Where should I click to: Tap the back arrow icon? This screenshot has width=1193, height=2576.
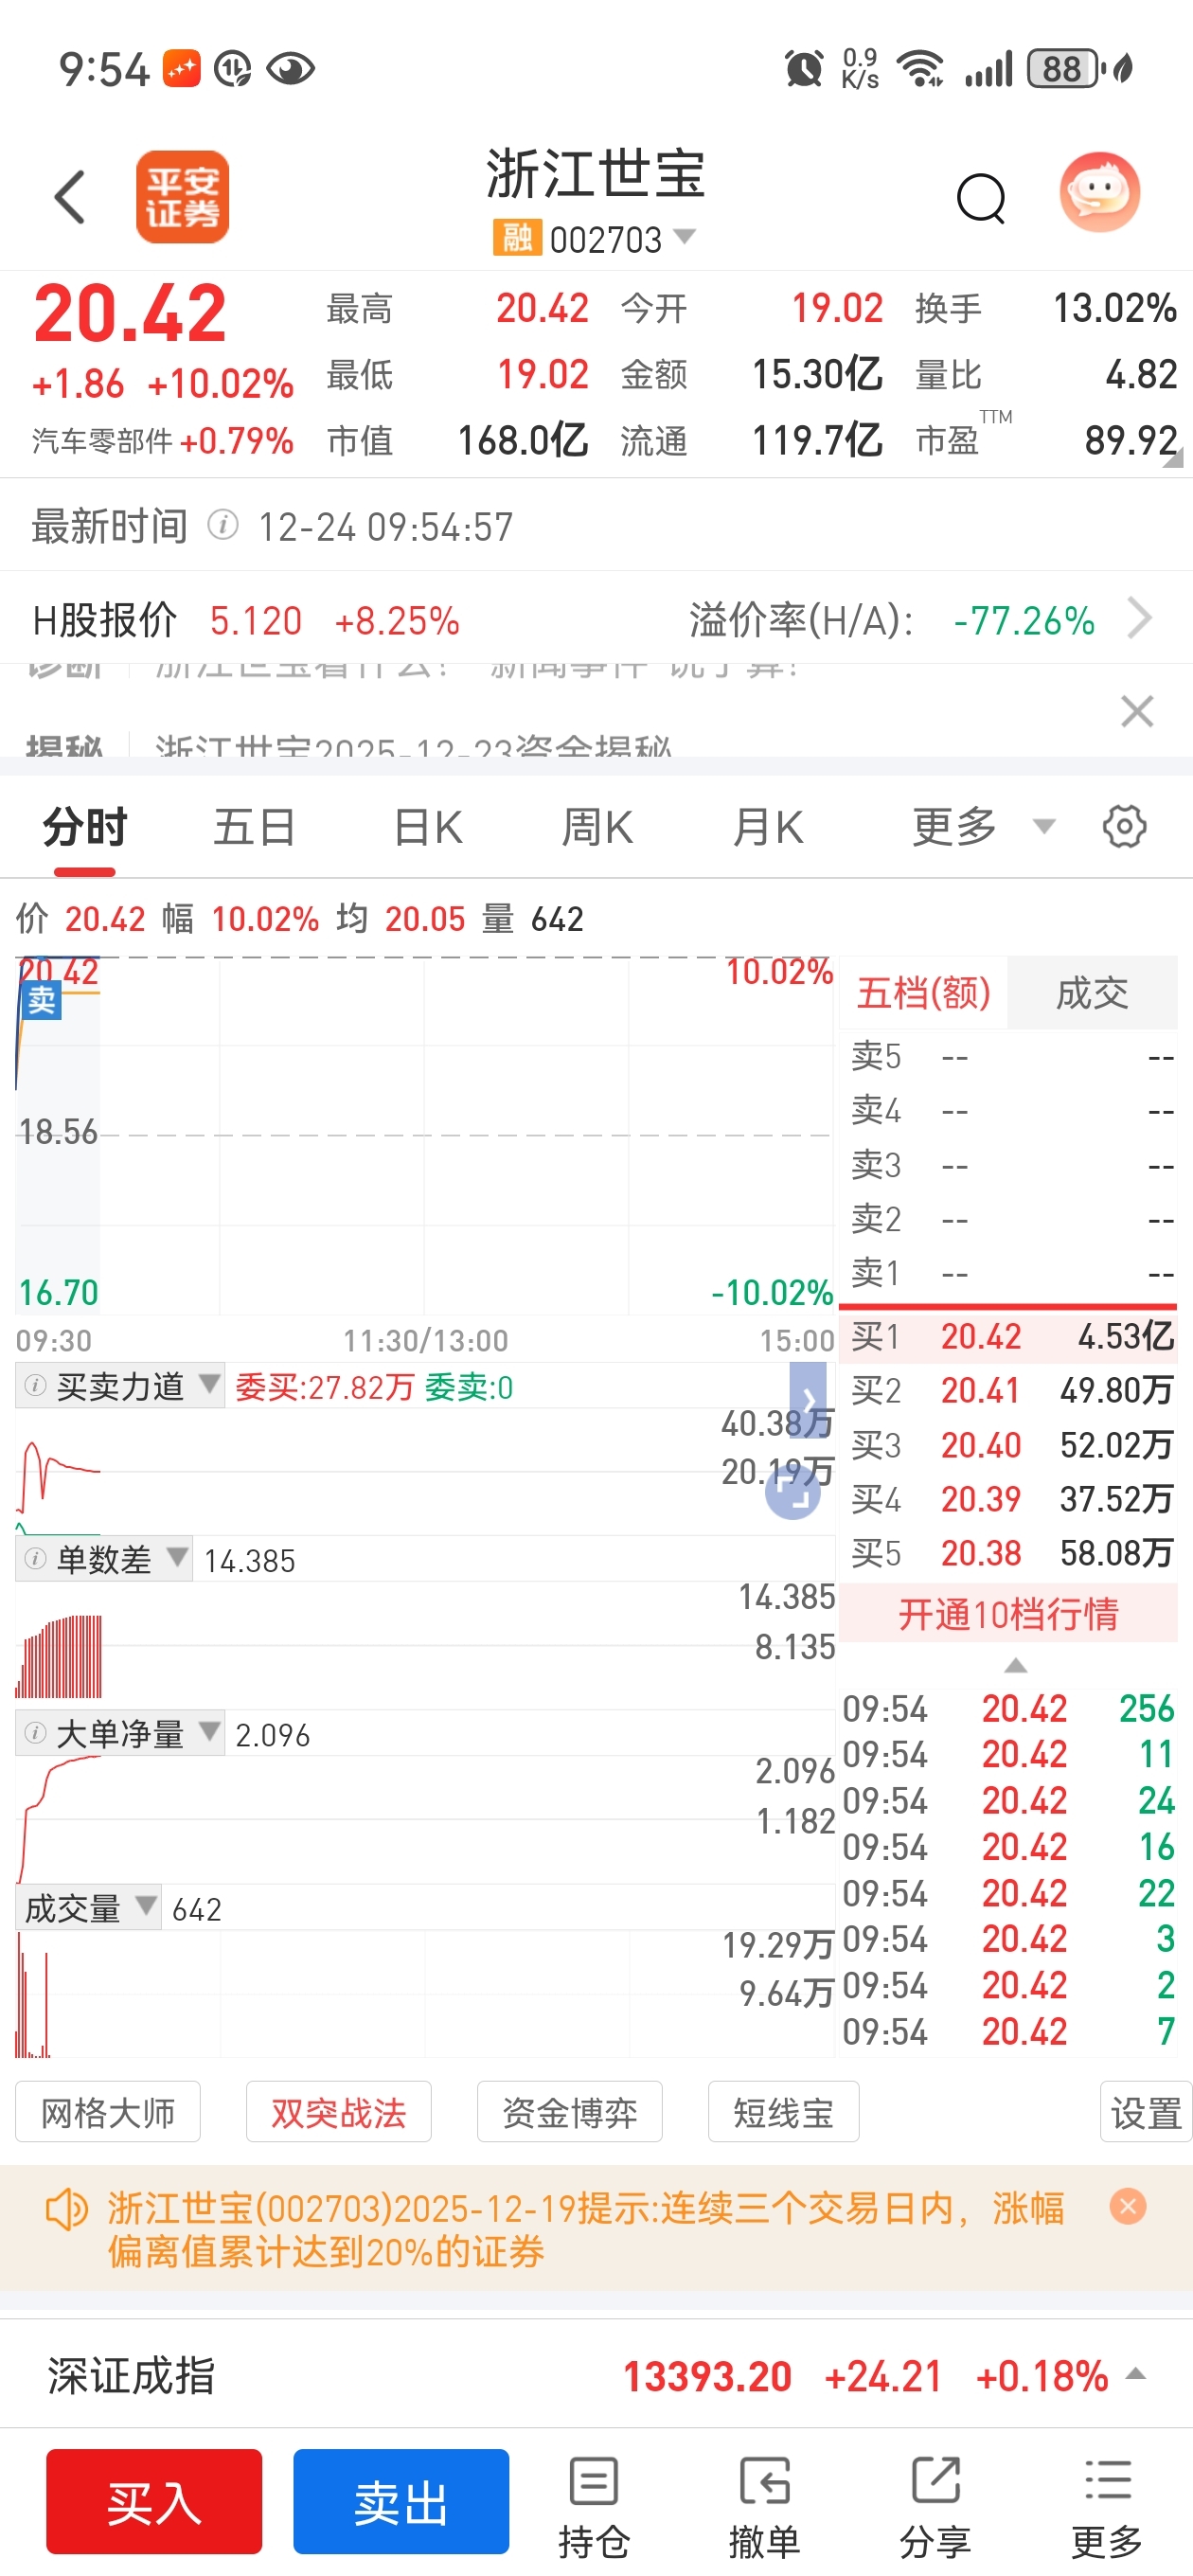pos(70,197)
